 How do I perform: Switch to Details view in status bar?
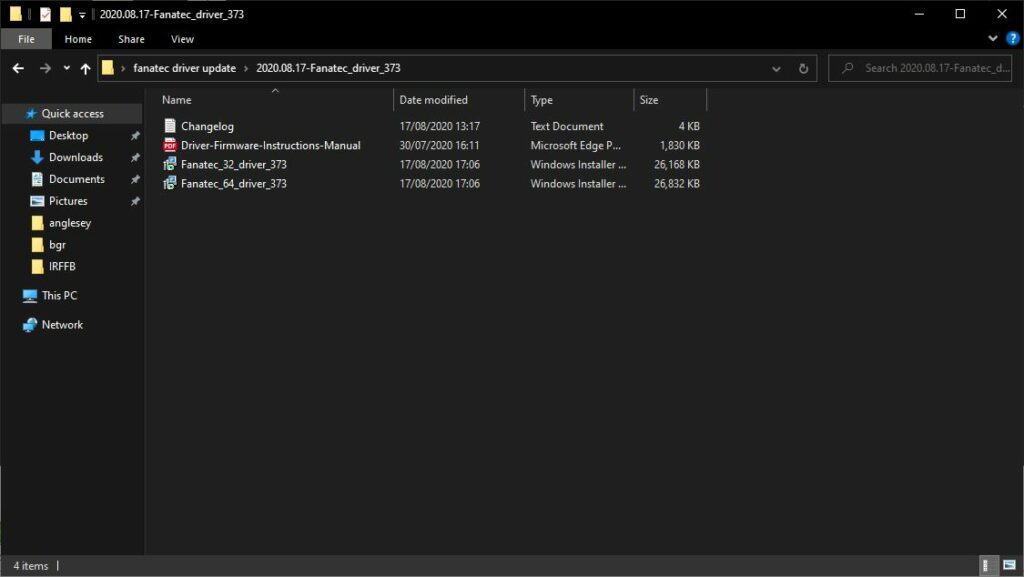pos(989,565)
